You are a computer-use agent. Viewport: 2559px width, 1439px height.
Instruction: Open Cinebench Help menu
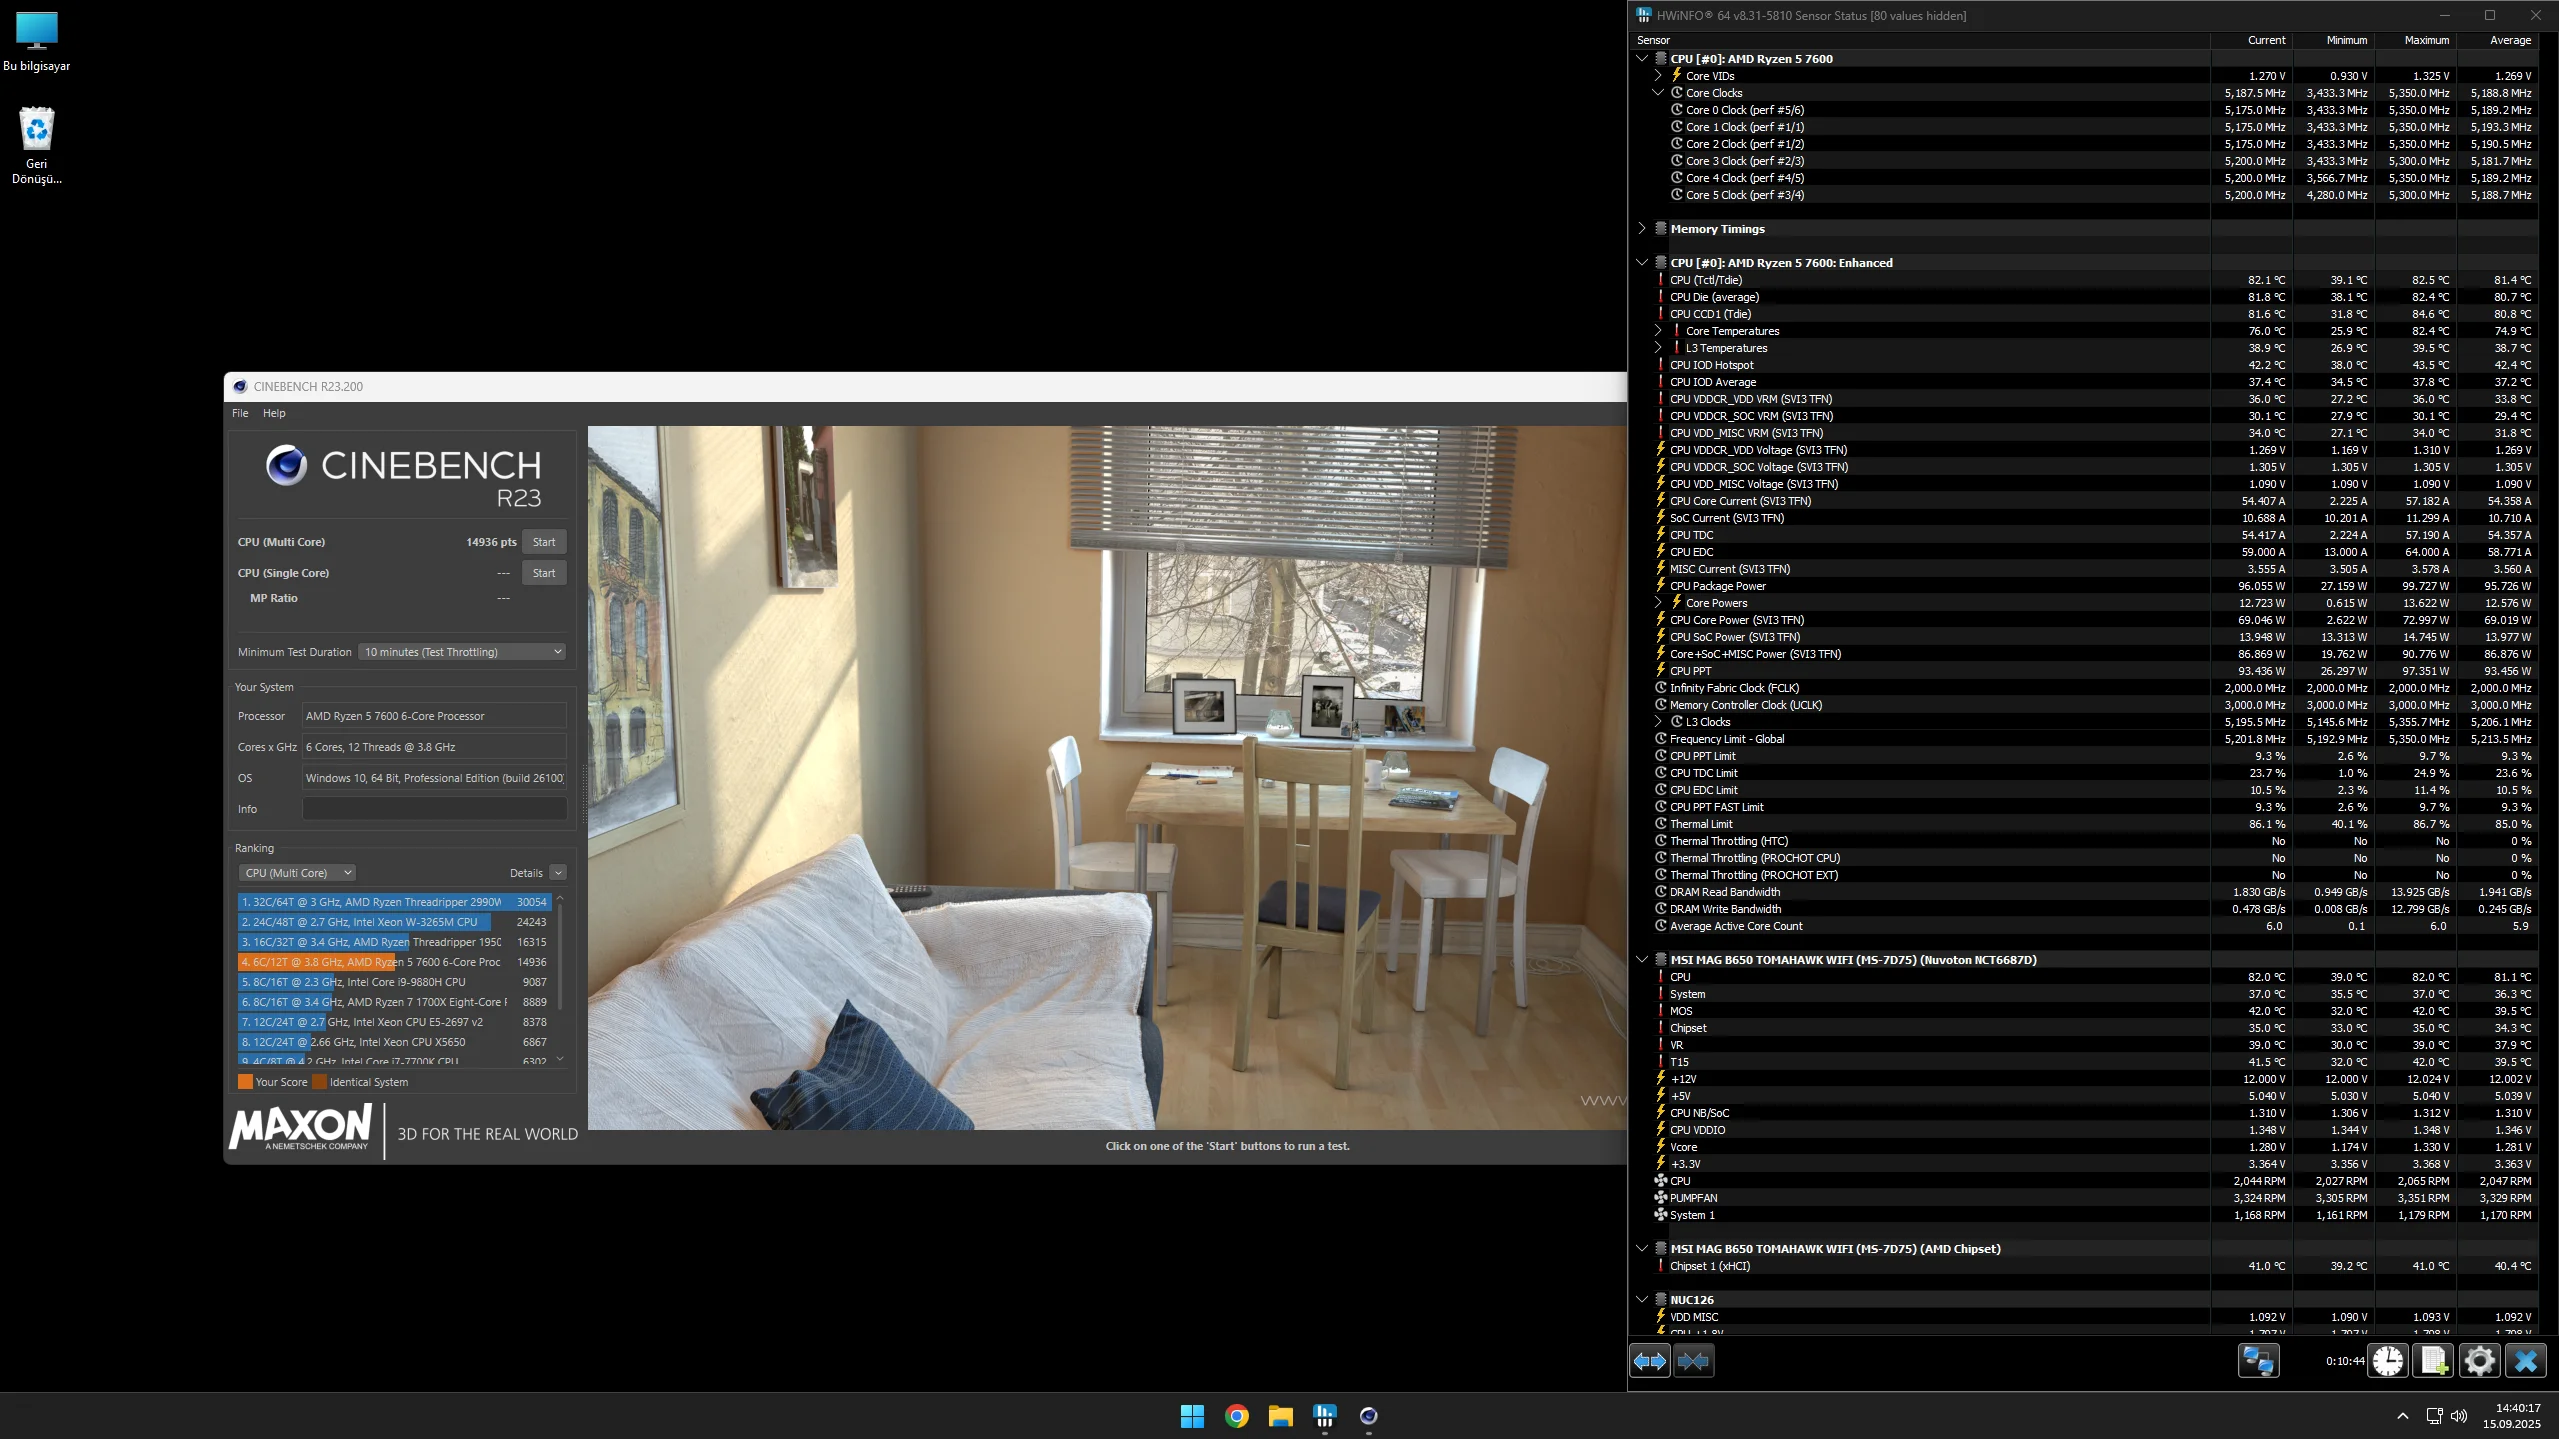(274, 413)
